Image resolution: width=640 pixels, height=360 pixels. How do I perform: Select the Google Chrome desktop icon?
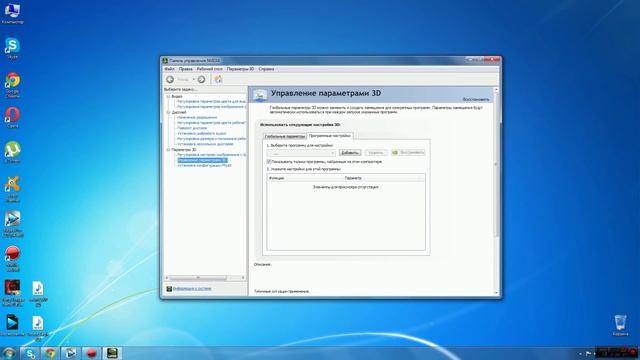coord(12,85)
